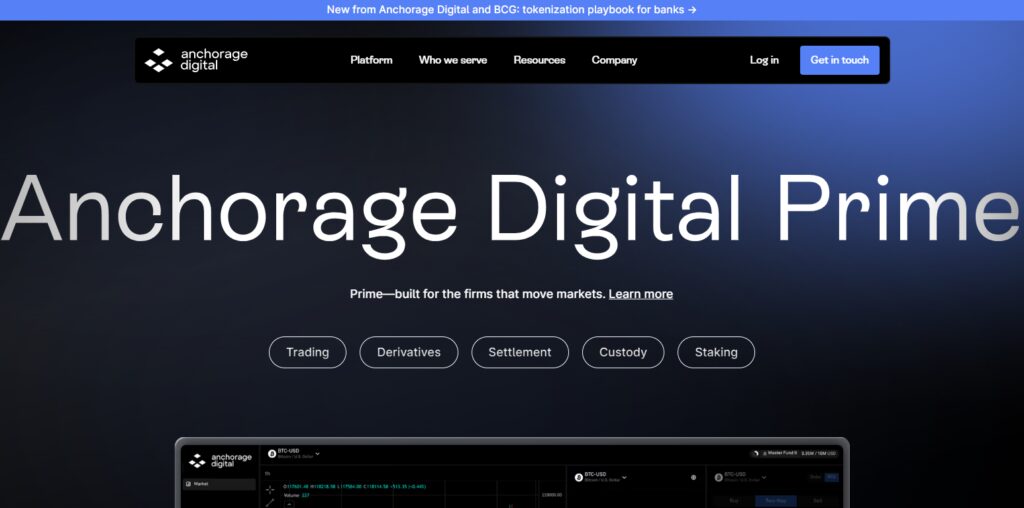1024x508 pixels.
Task: Click the Log in link
Action: pyautogui.click(x=764, y=60)
